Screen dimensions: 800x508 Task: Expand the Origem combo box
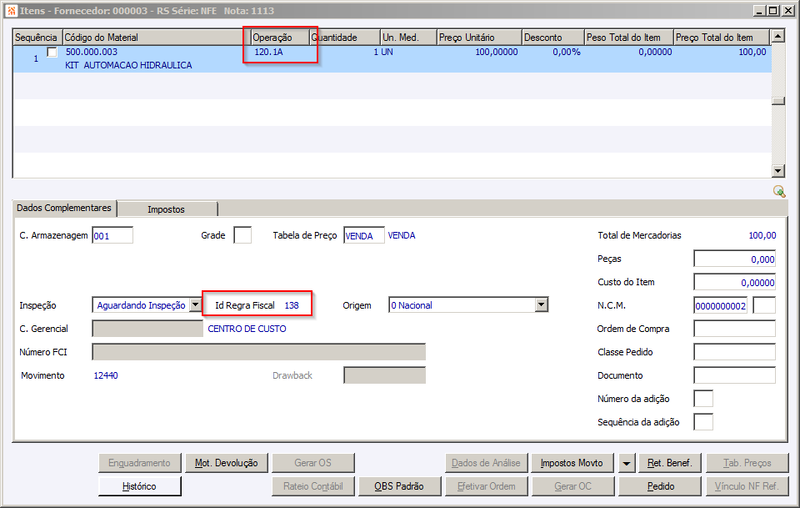541,305
